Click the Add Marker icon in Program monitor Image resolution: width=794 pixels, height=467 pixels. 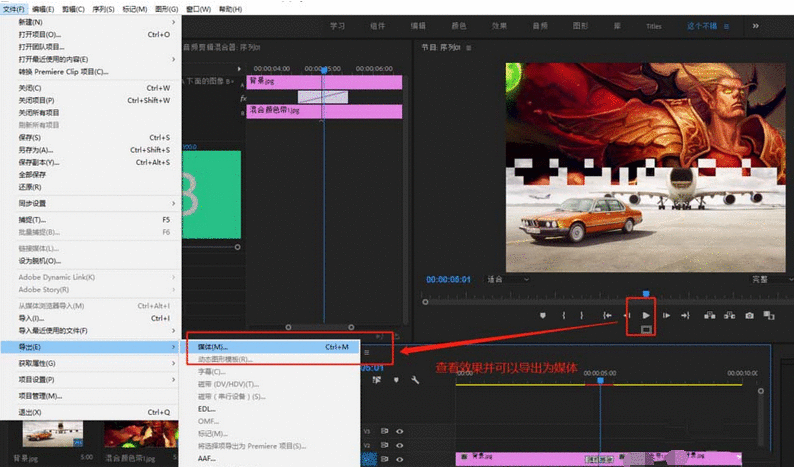tap(543, 315)
